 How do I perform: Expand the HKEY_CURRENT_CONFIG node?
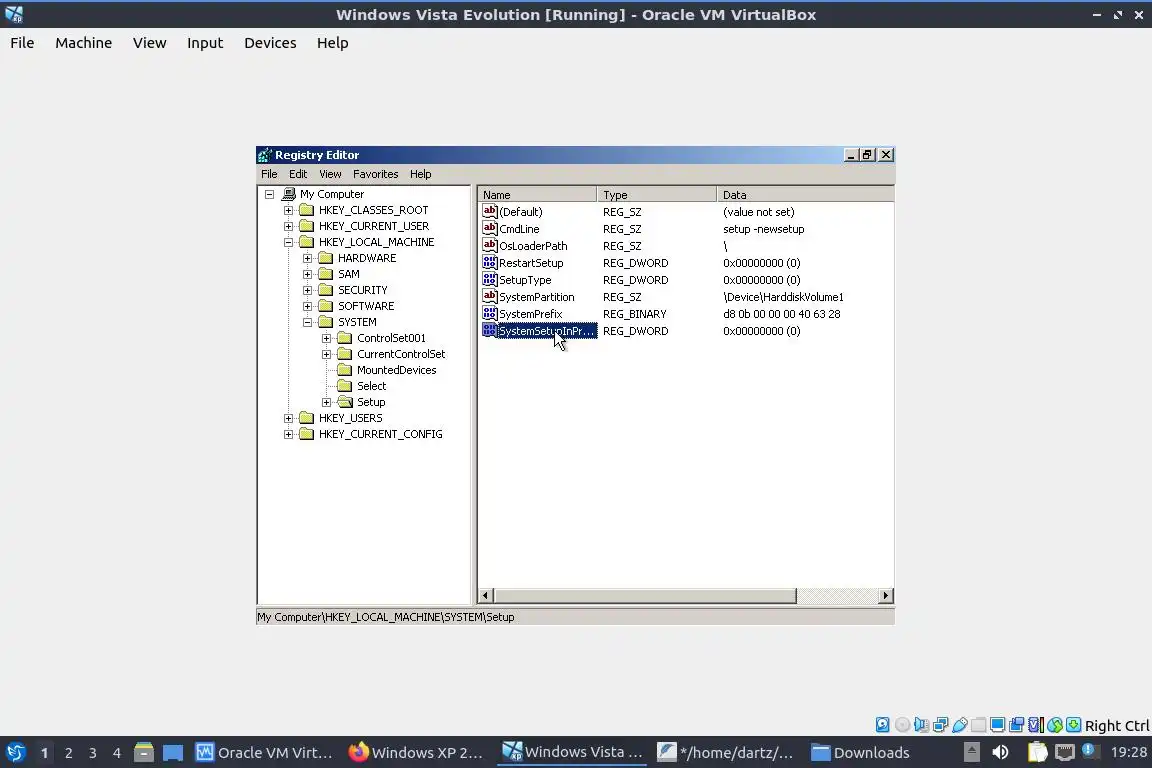point(289,434)
